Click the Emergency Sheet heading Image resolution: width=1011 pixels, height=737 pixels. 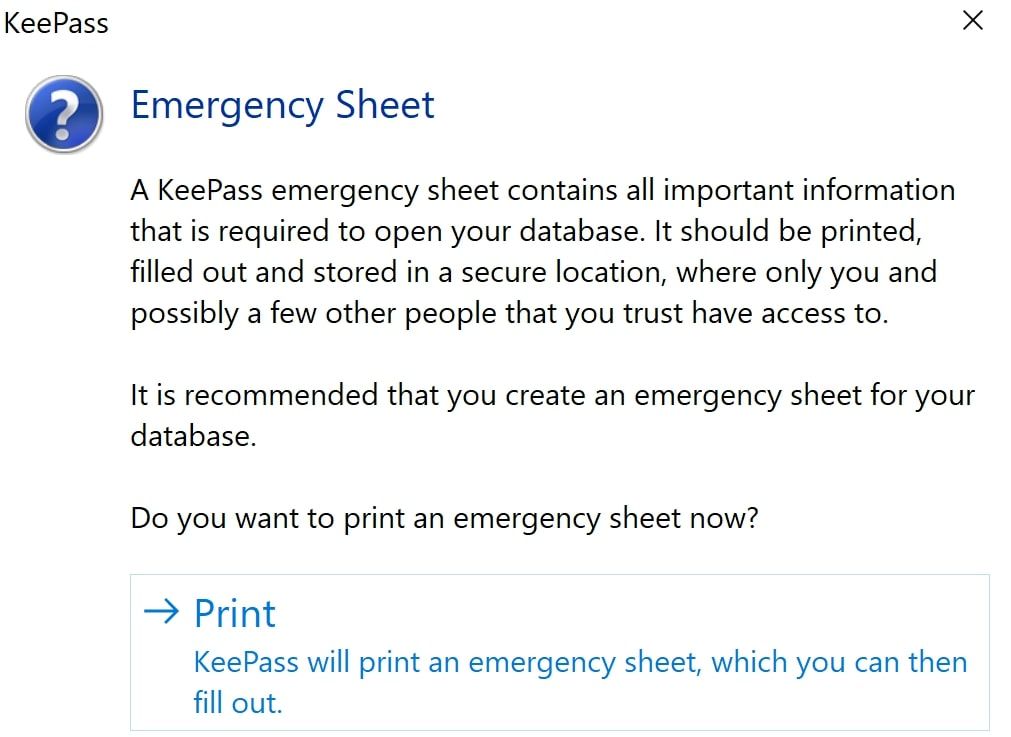(x=282, y=104)
